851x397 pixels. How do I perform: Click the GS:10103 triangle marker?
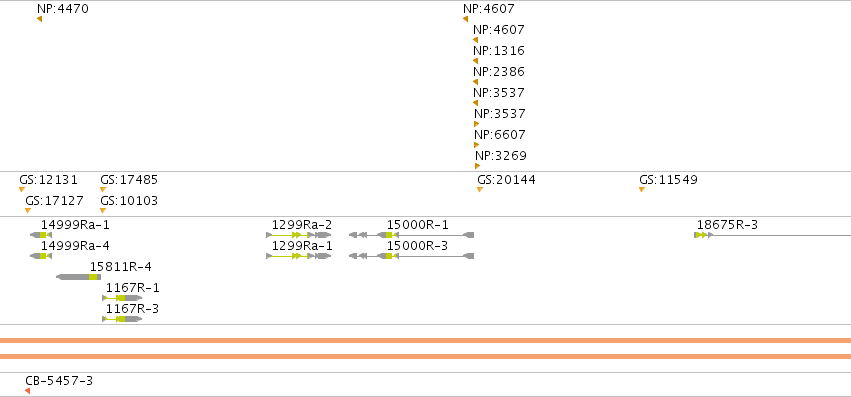click(x=103, y=210)
